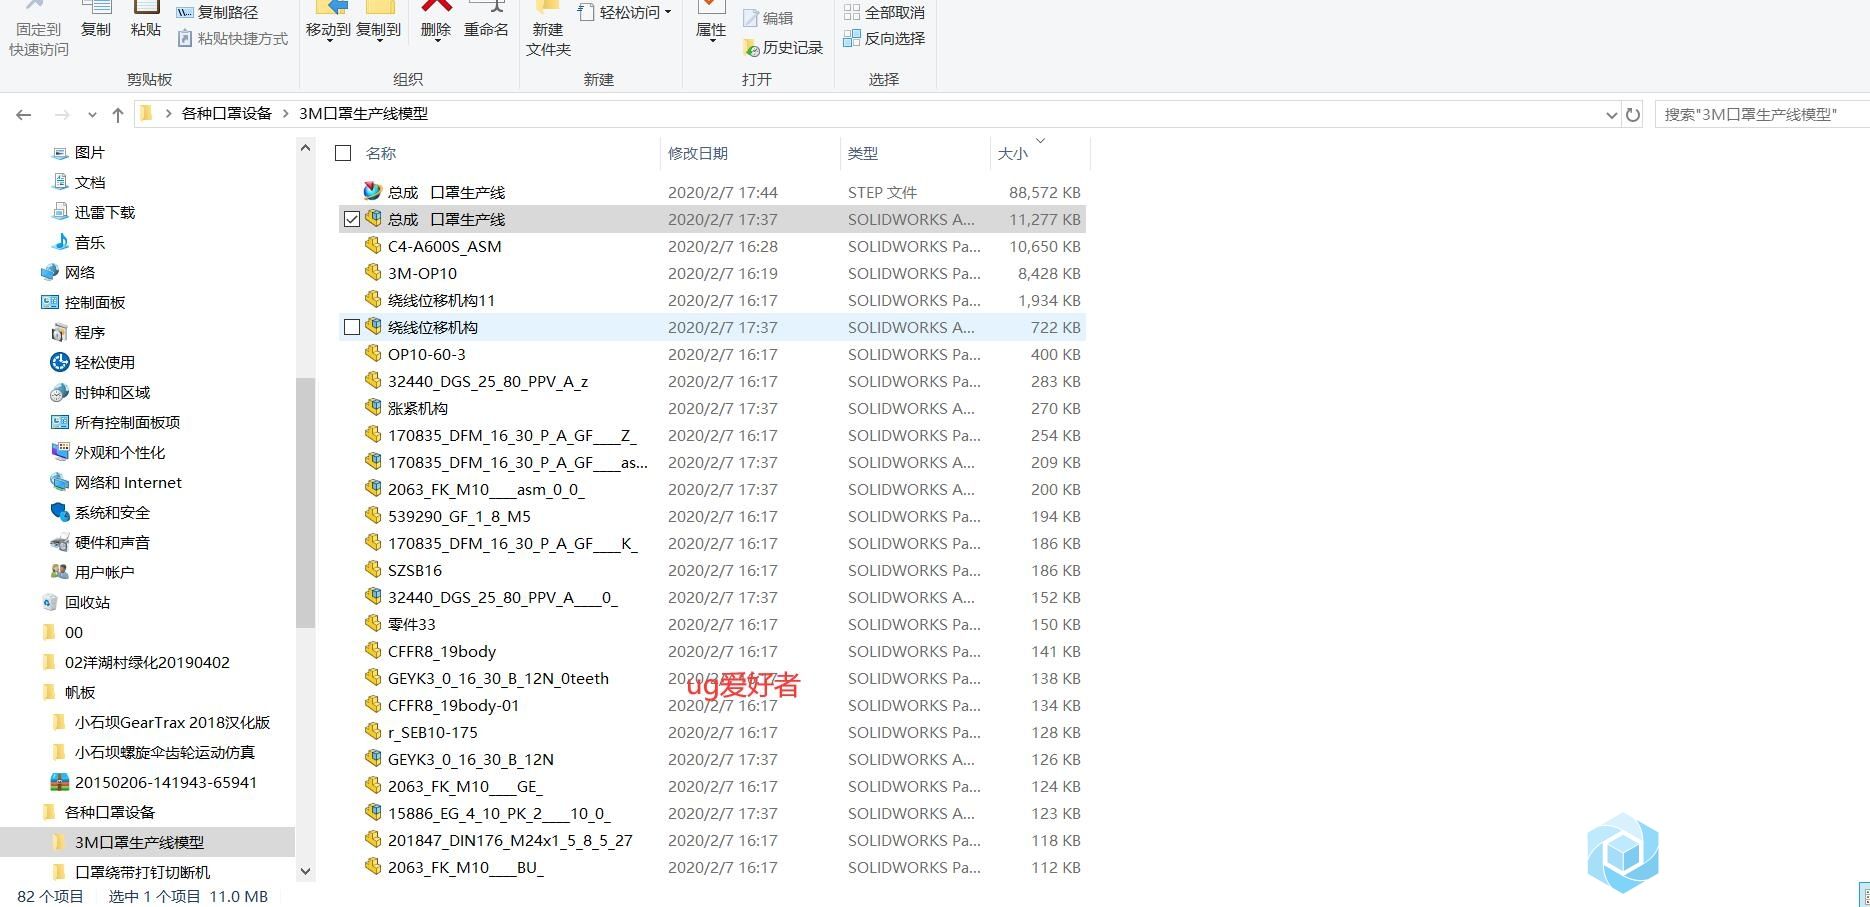The height and width of the screenshot is (907, 1870).
Task: Click Select none (全部取消)
Action: click(x=885, y=12)
